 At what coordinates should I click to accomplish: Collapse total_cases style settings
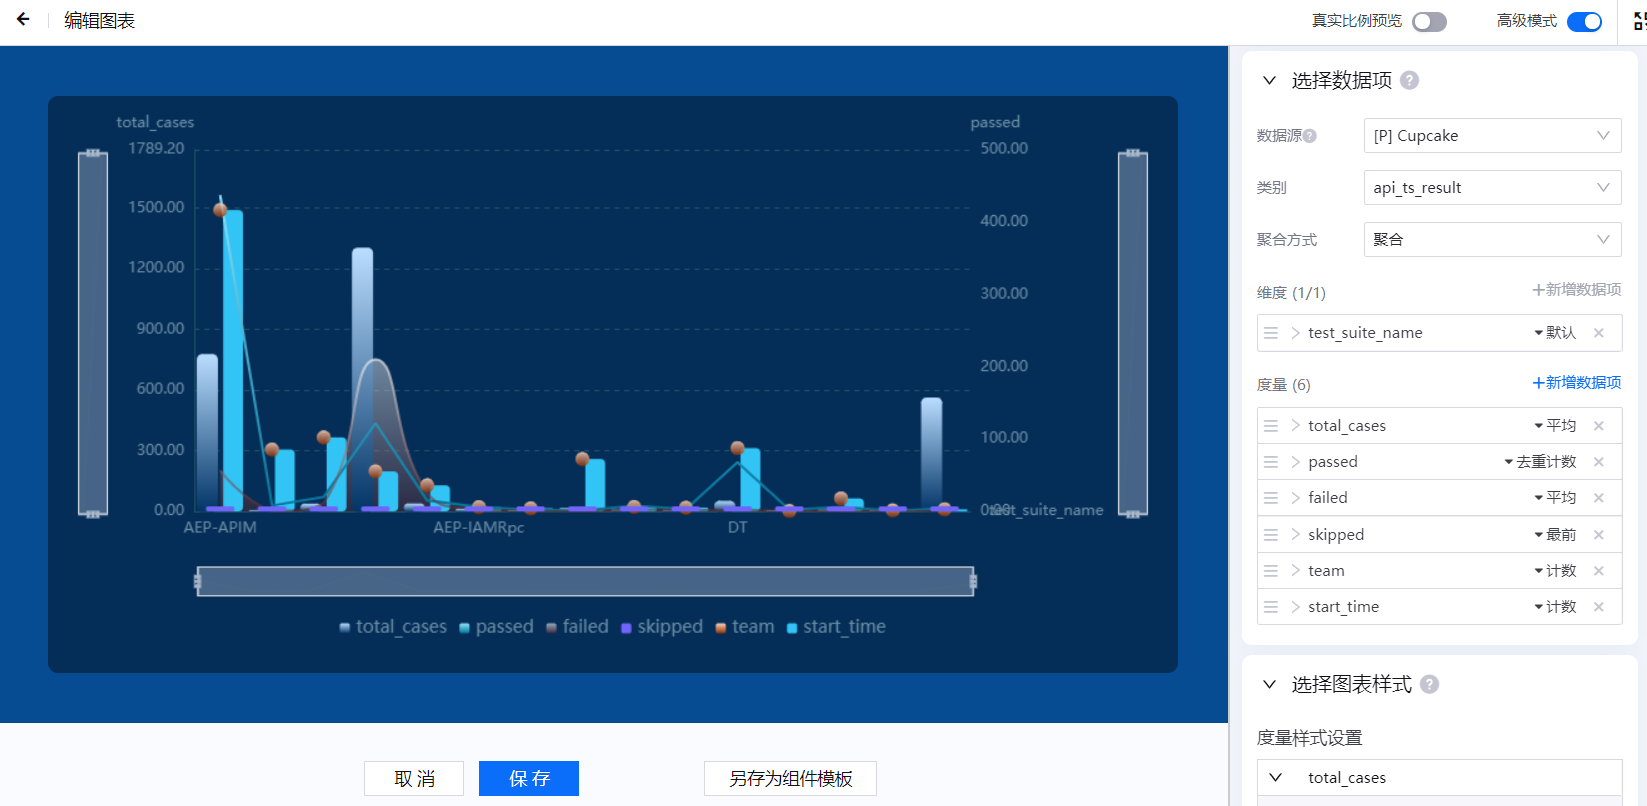(1275, 777)
